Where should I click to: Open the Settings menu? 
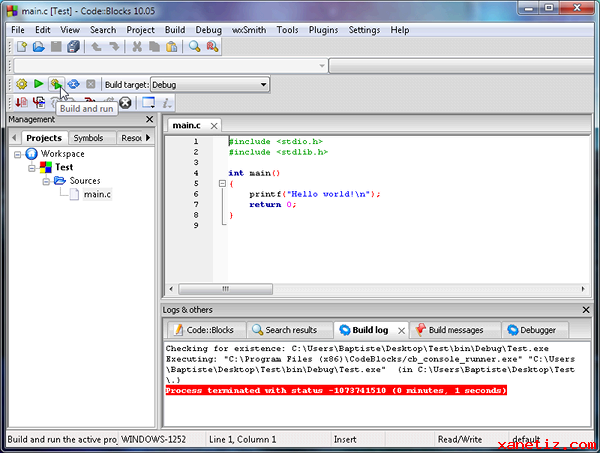[364, 30]
